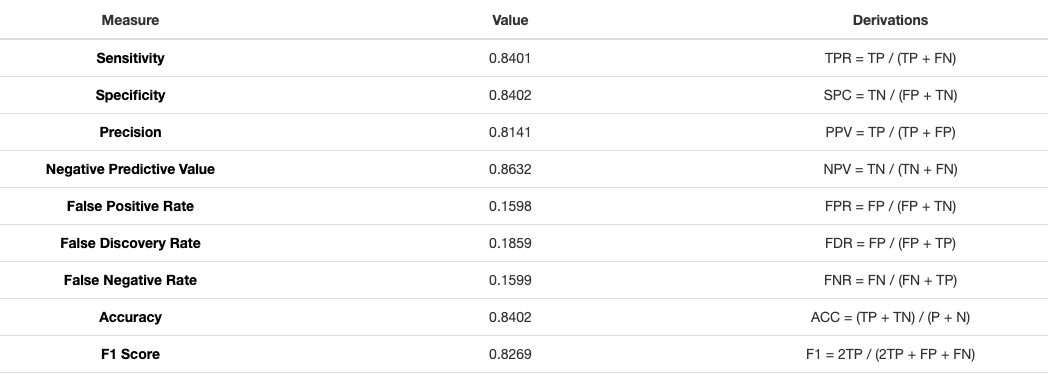Click the Derivations column header
The height and width of the screenshot is (375, 1048).
click(890, 21)
